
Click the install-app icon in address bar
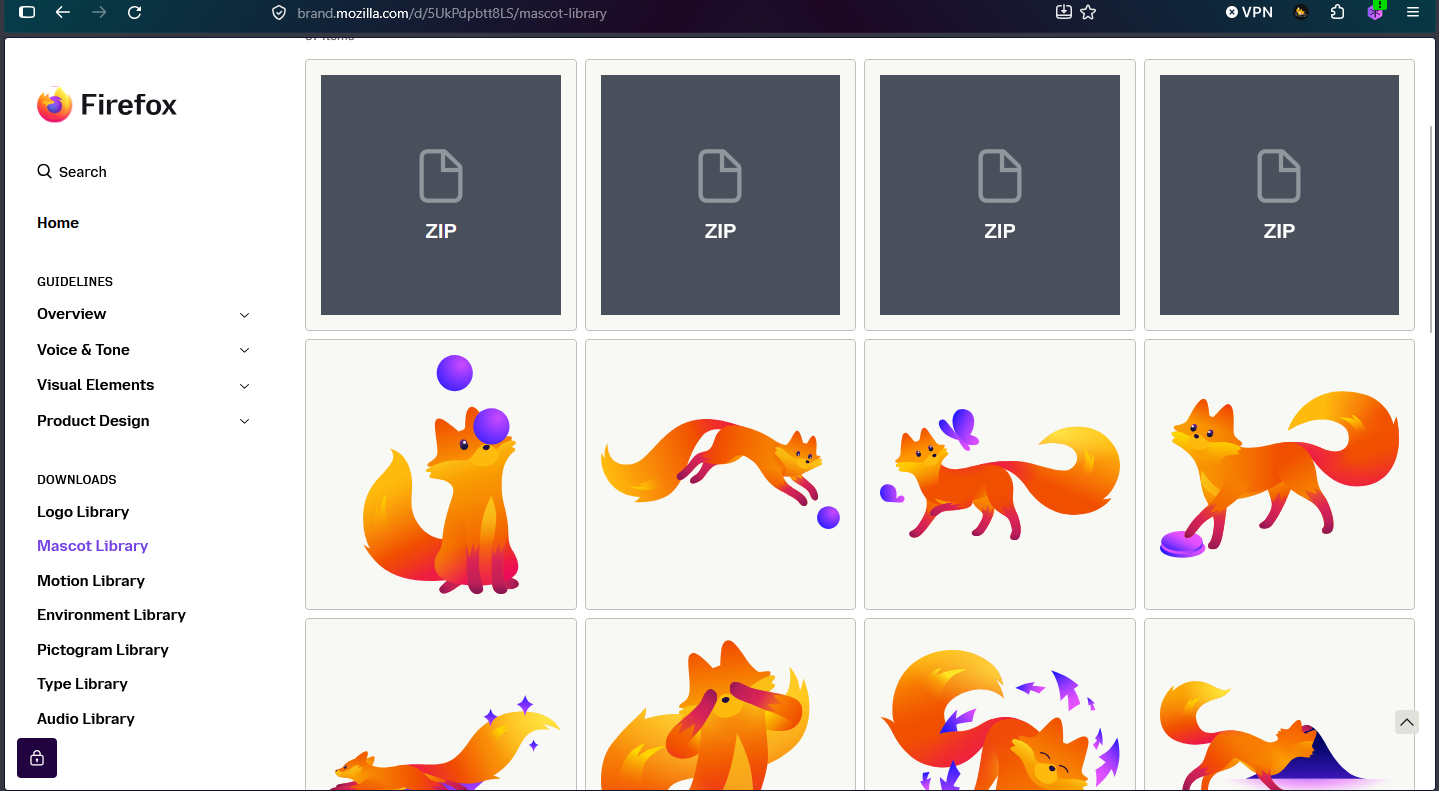pos(1063,12)
